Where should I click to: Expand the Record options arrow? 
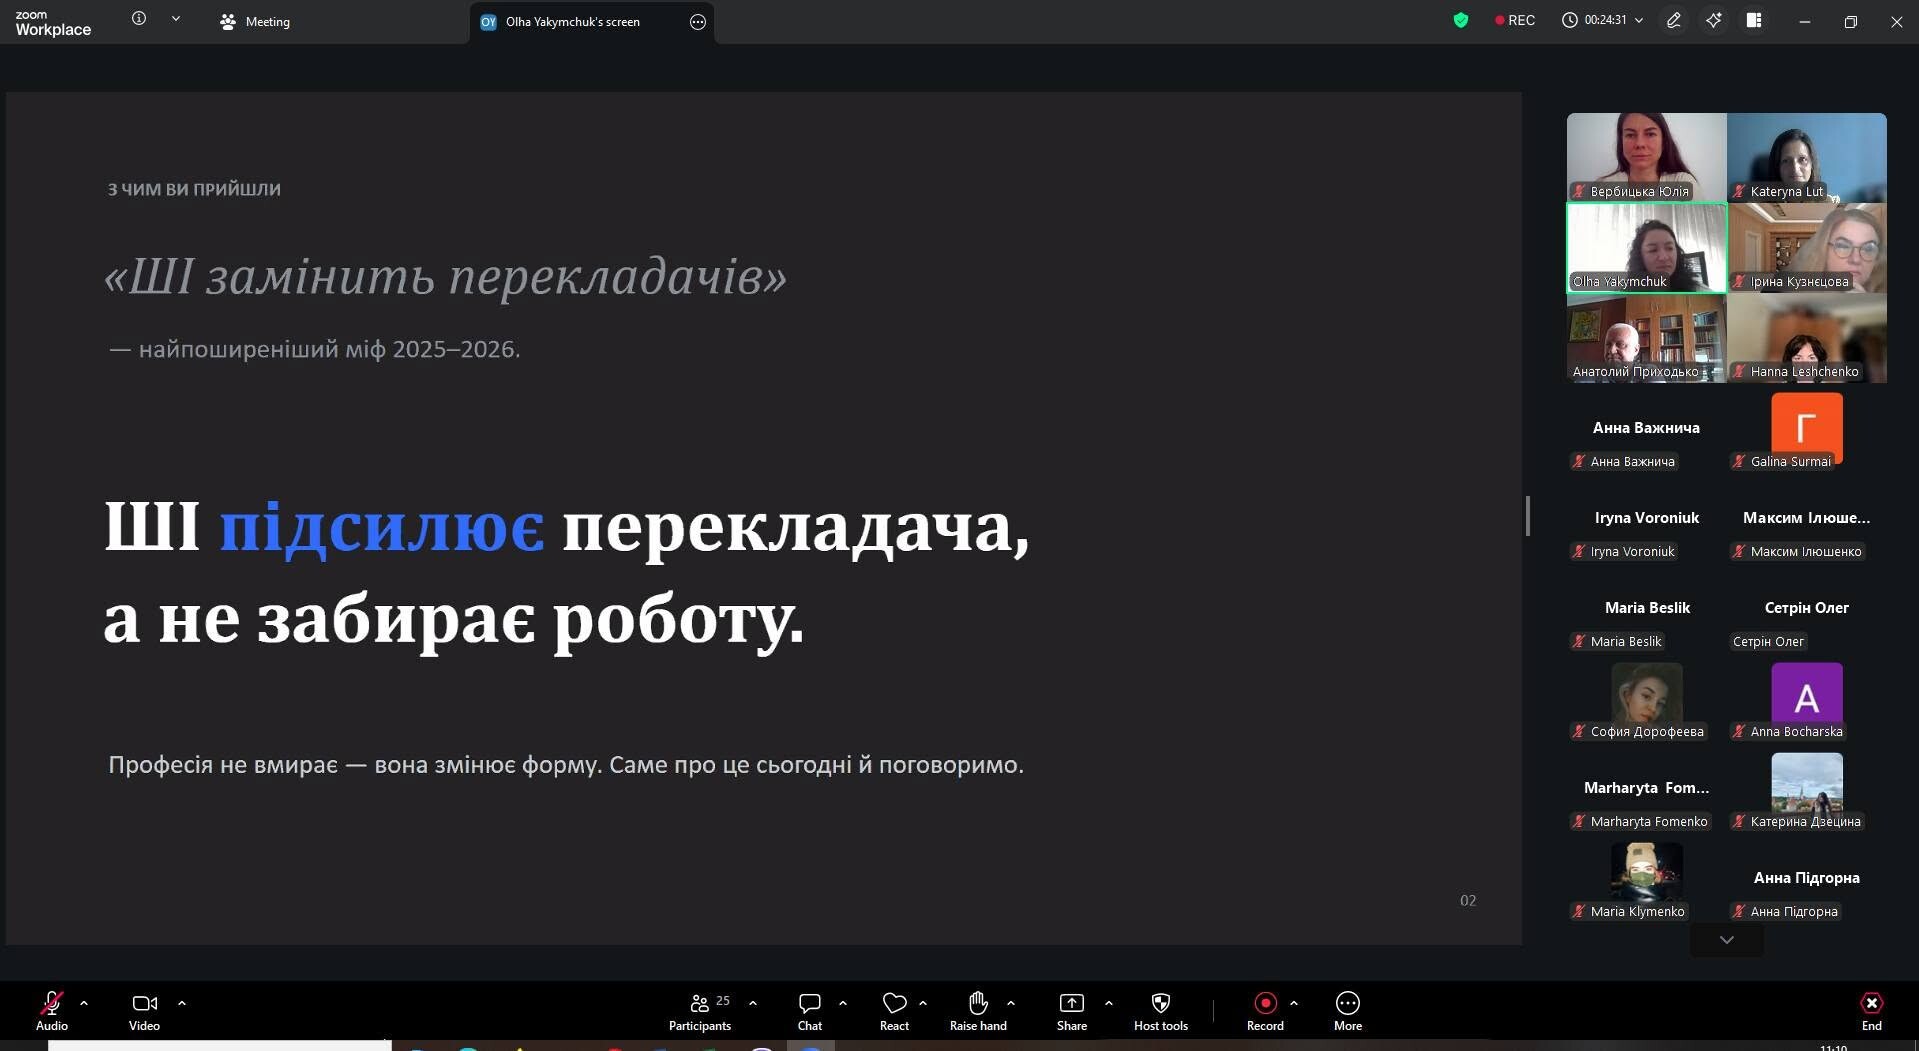tap(1294, 1002)
